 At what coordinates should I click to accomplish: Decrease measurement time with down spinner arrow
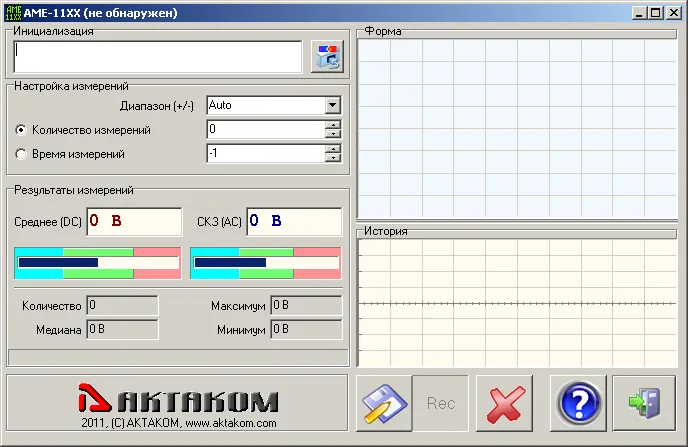333,157
